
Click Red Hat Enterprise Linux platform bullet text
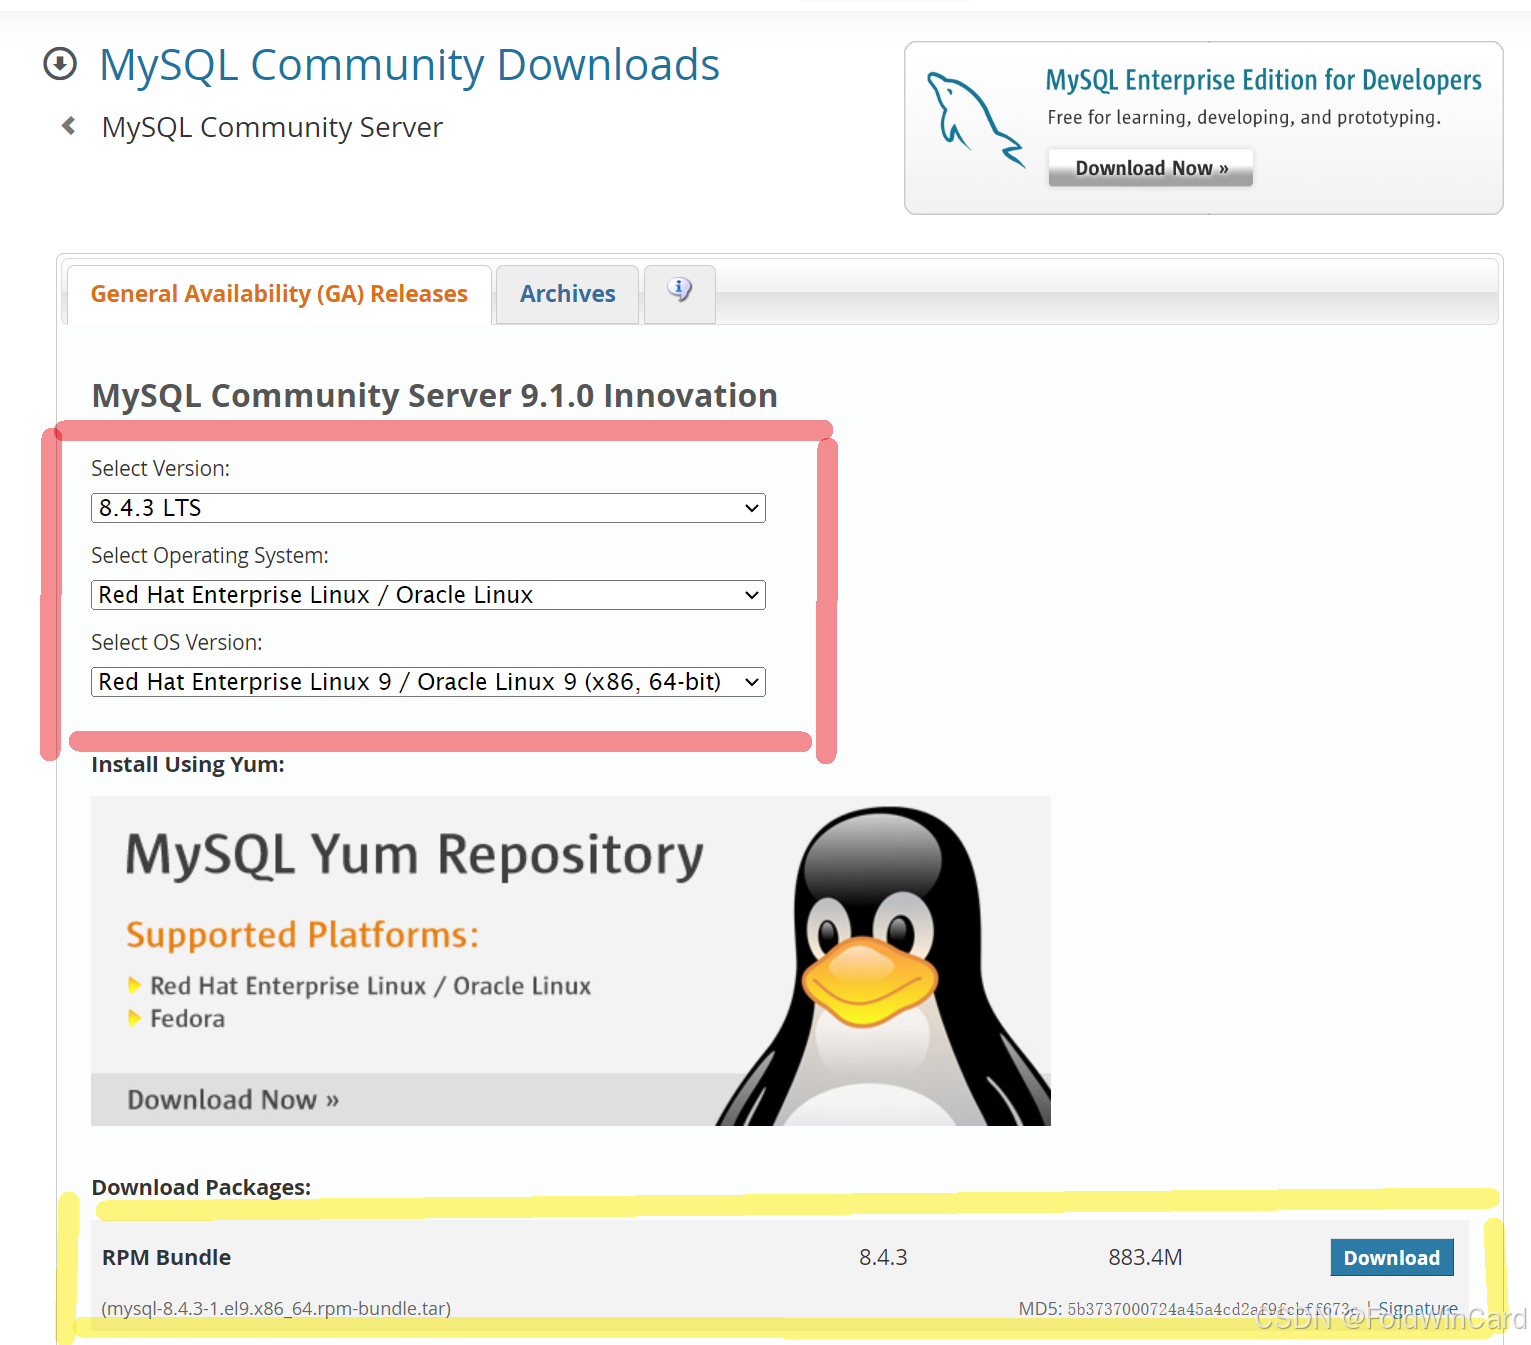pyautogui.click(x=370, y=986)
